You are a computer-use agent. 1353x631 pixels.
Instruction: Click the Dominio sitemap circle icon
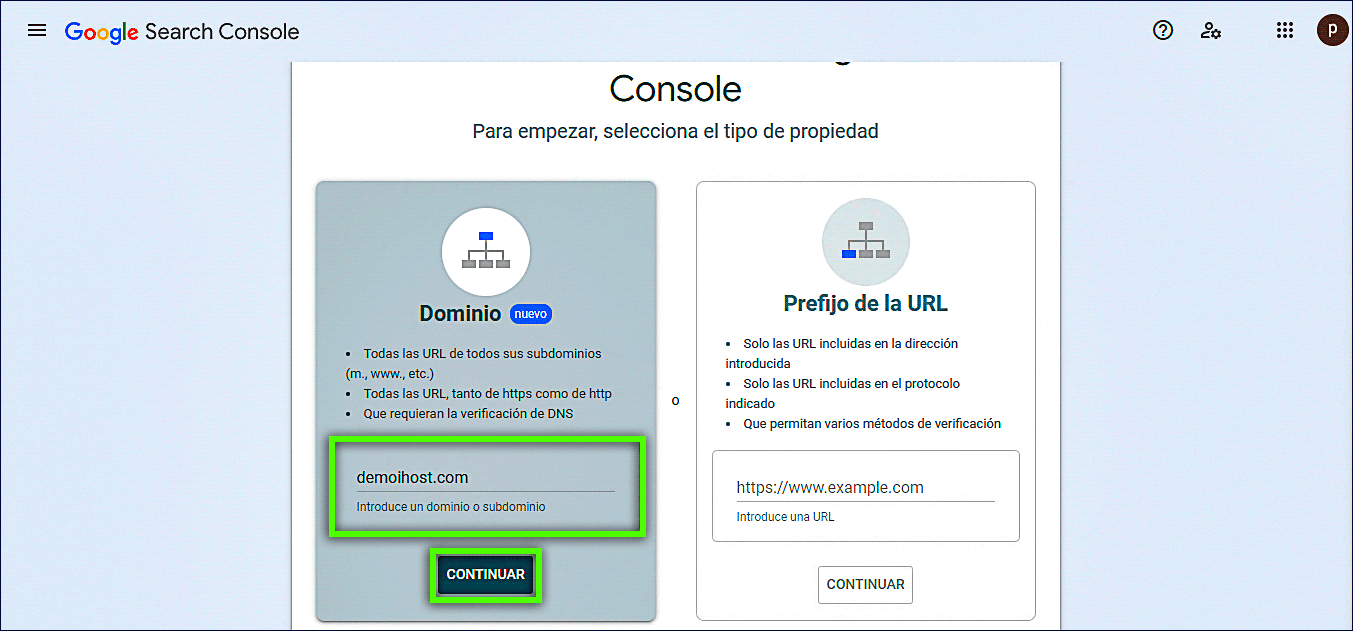(x=486, y=252)
